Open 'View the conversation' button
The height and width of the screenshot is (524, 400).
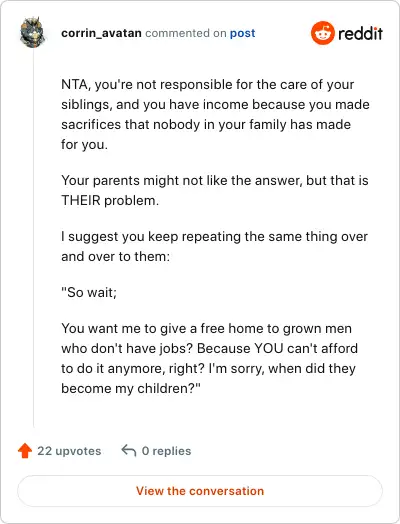[200, 491]
